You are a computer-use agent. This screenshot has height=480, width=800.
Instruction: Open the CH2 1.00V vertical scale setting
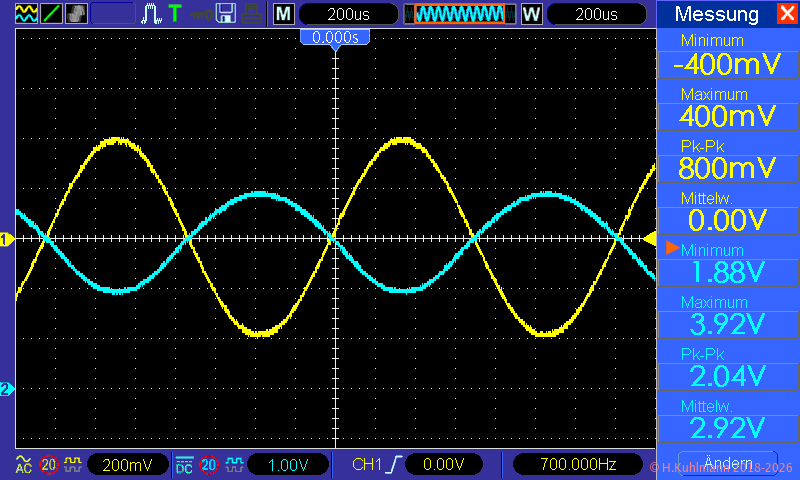[x=286, y=464]
